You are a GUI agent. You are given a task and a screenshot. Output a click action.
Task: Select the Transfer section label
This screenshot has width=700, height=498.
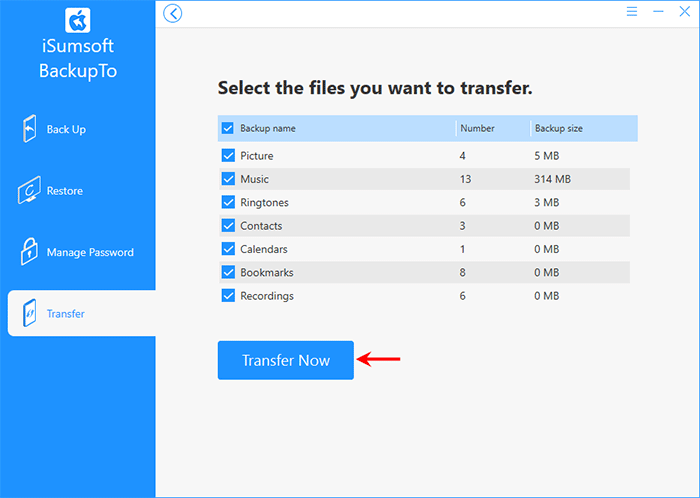pos(66,314)
